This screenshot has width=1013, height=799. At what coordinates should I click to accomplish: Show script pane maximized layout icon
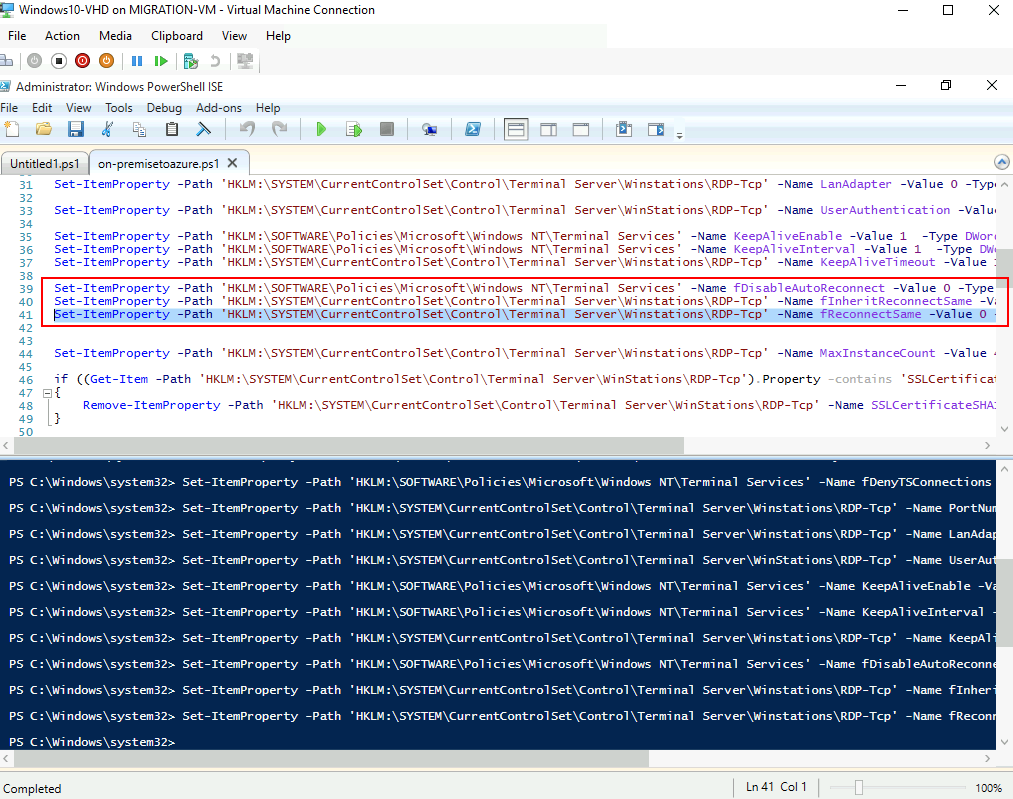point(581,129)
